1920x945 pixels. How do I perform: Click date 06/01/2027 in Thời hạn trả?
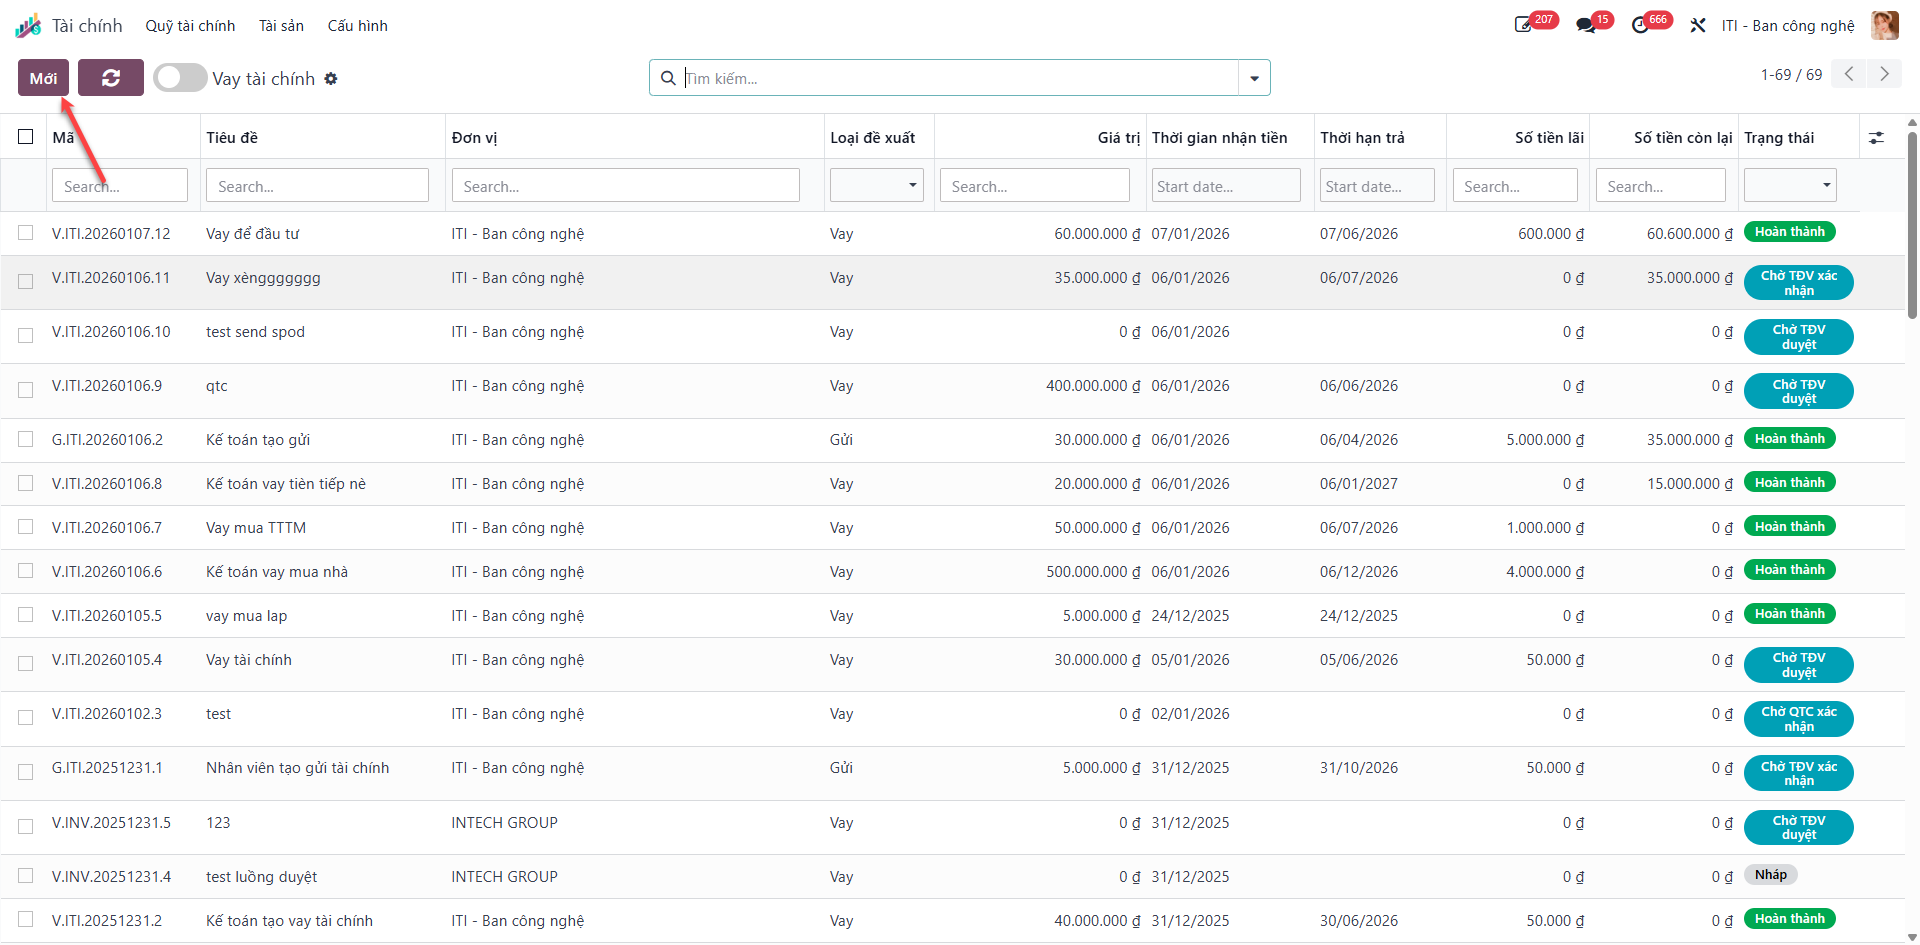tap(1359, 483)
